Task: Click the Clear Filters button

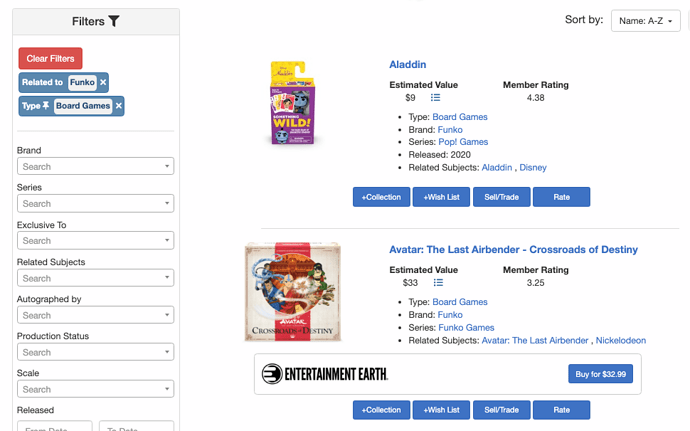Action: (x=50, y=59)
